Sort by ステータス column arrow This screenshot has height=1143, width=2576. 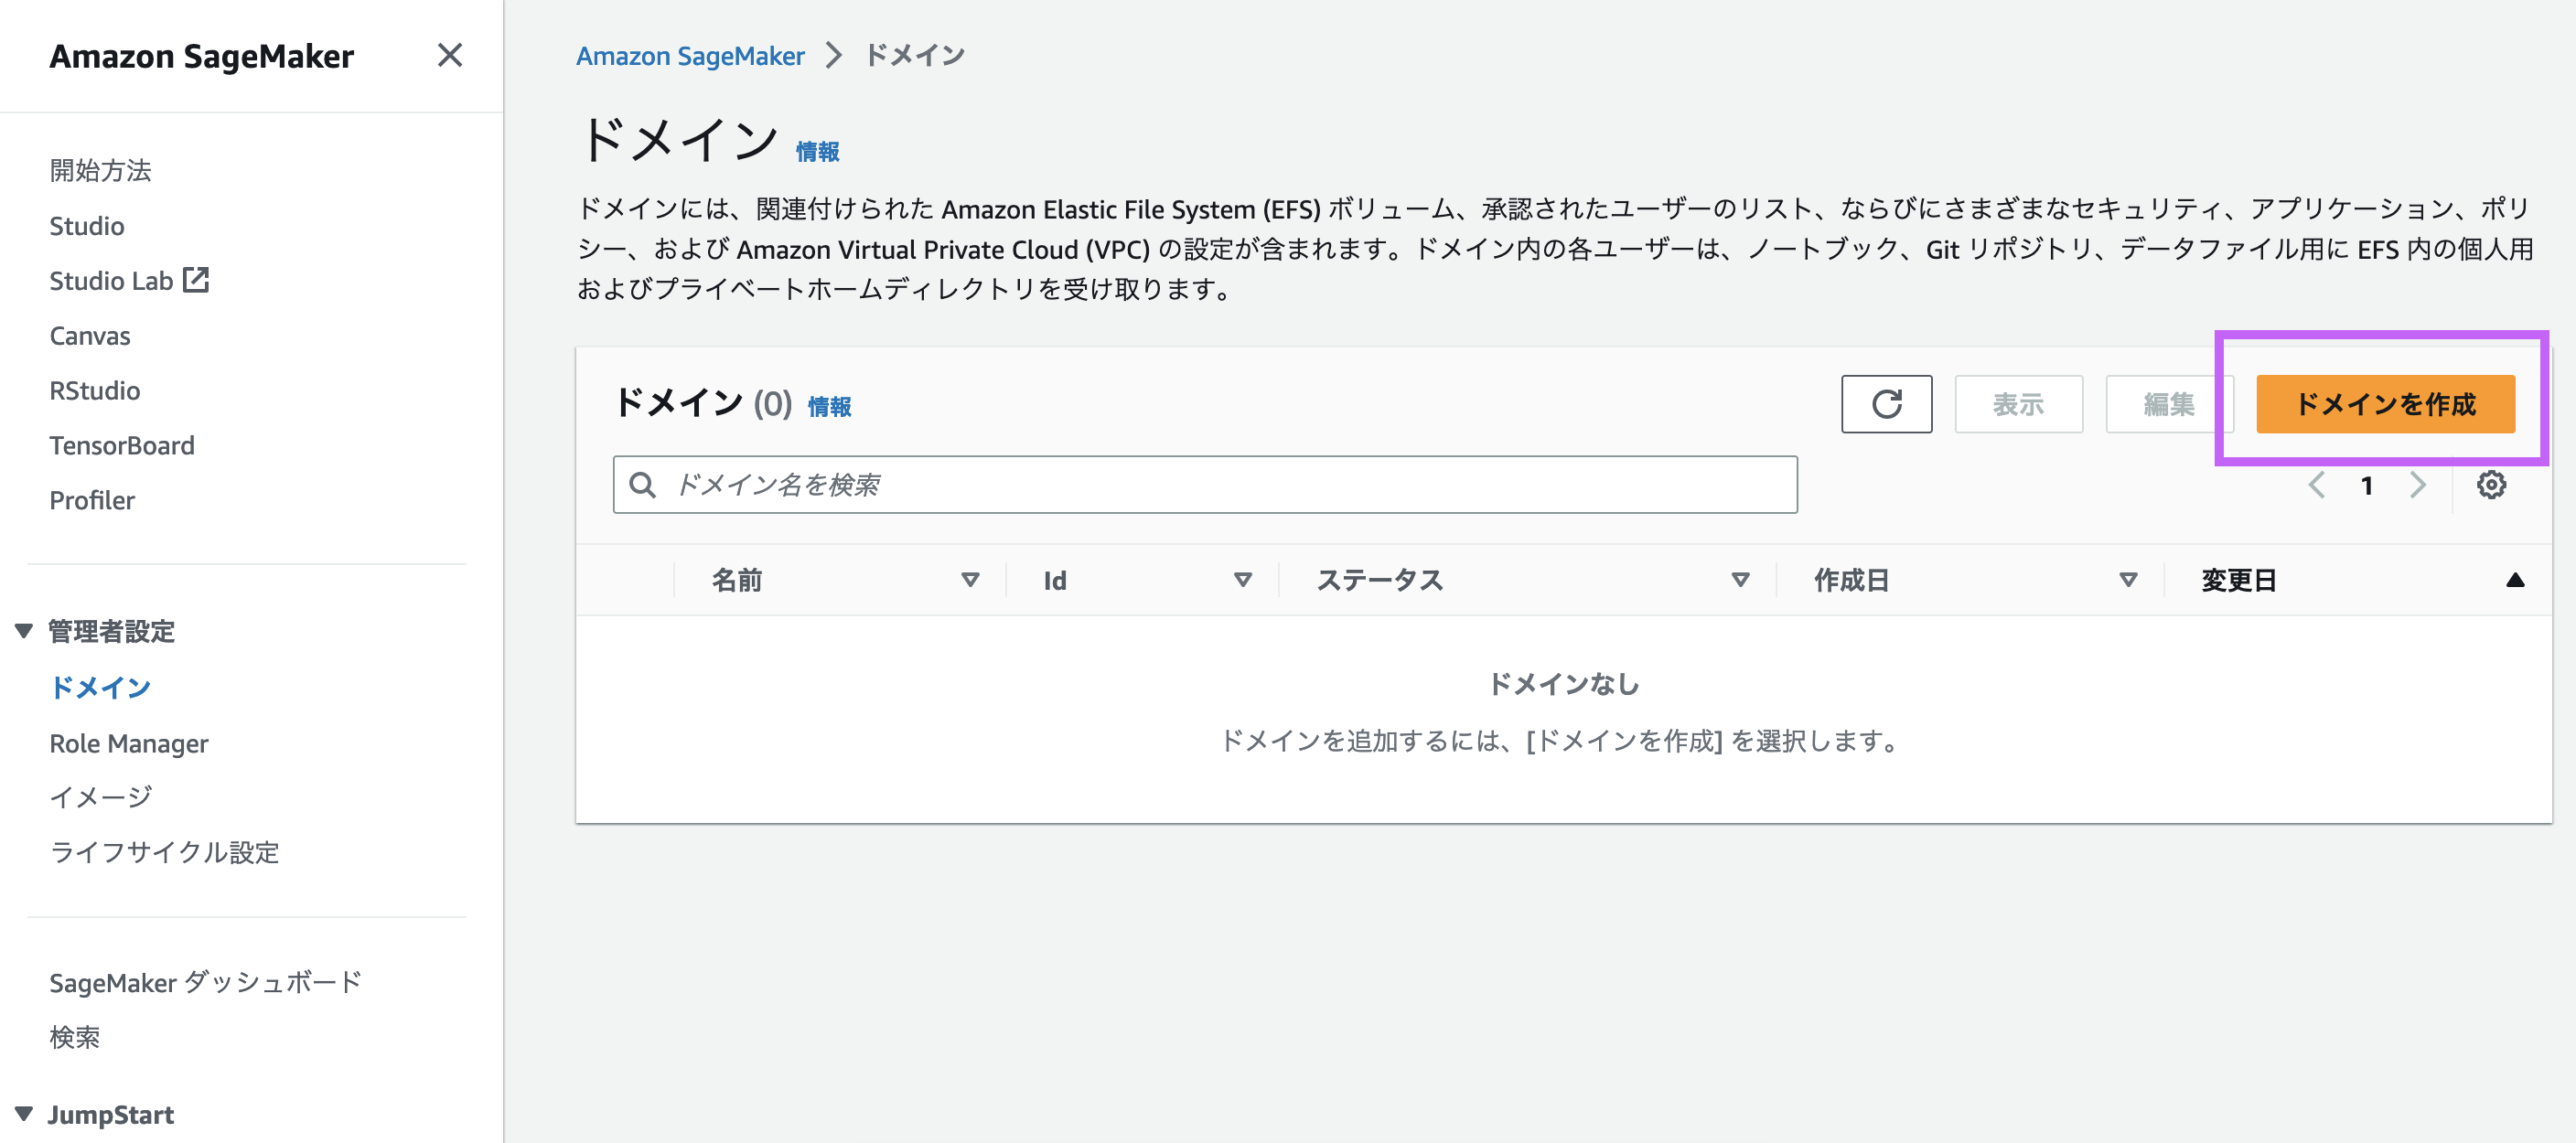tap(1741, 580)
